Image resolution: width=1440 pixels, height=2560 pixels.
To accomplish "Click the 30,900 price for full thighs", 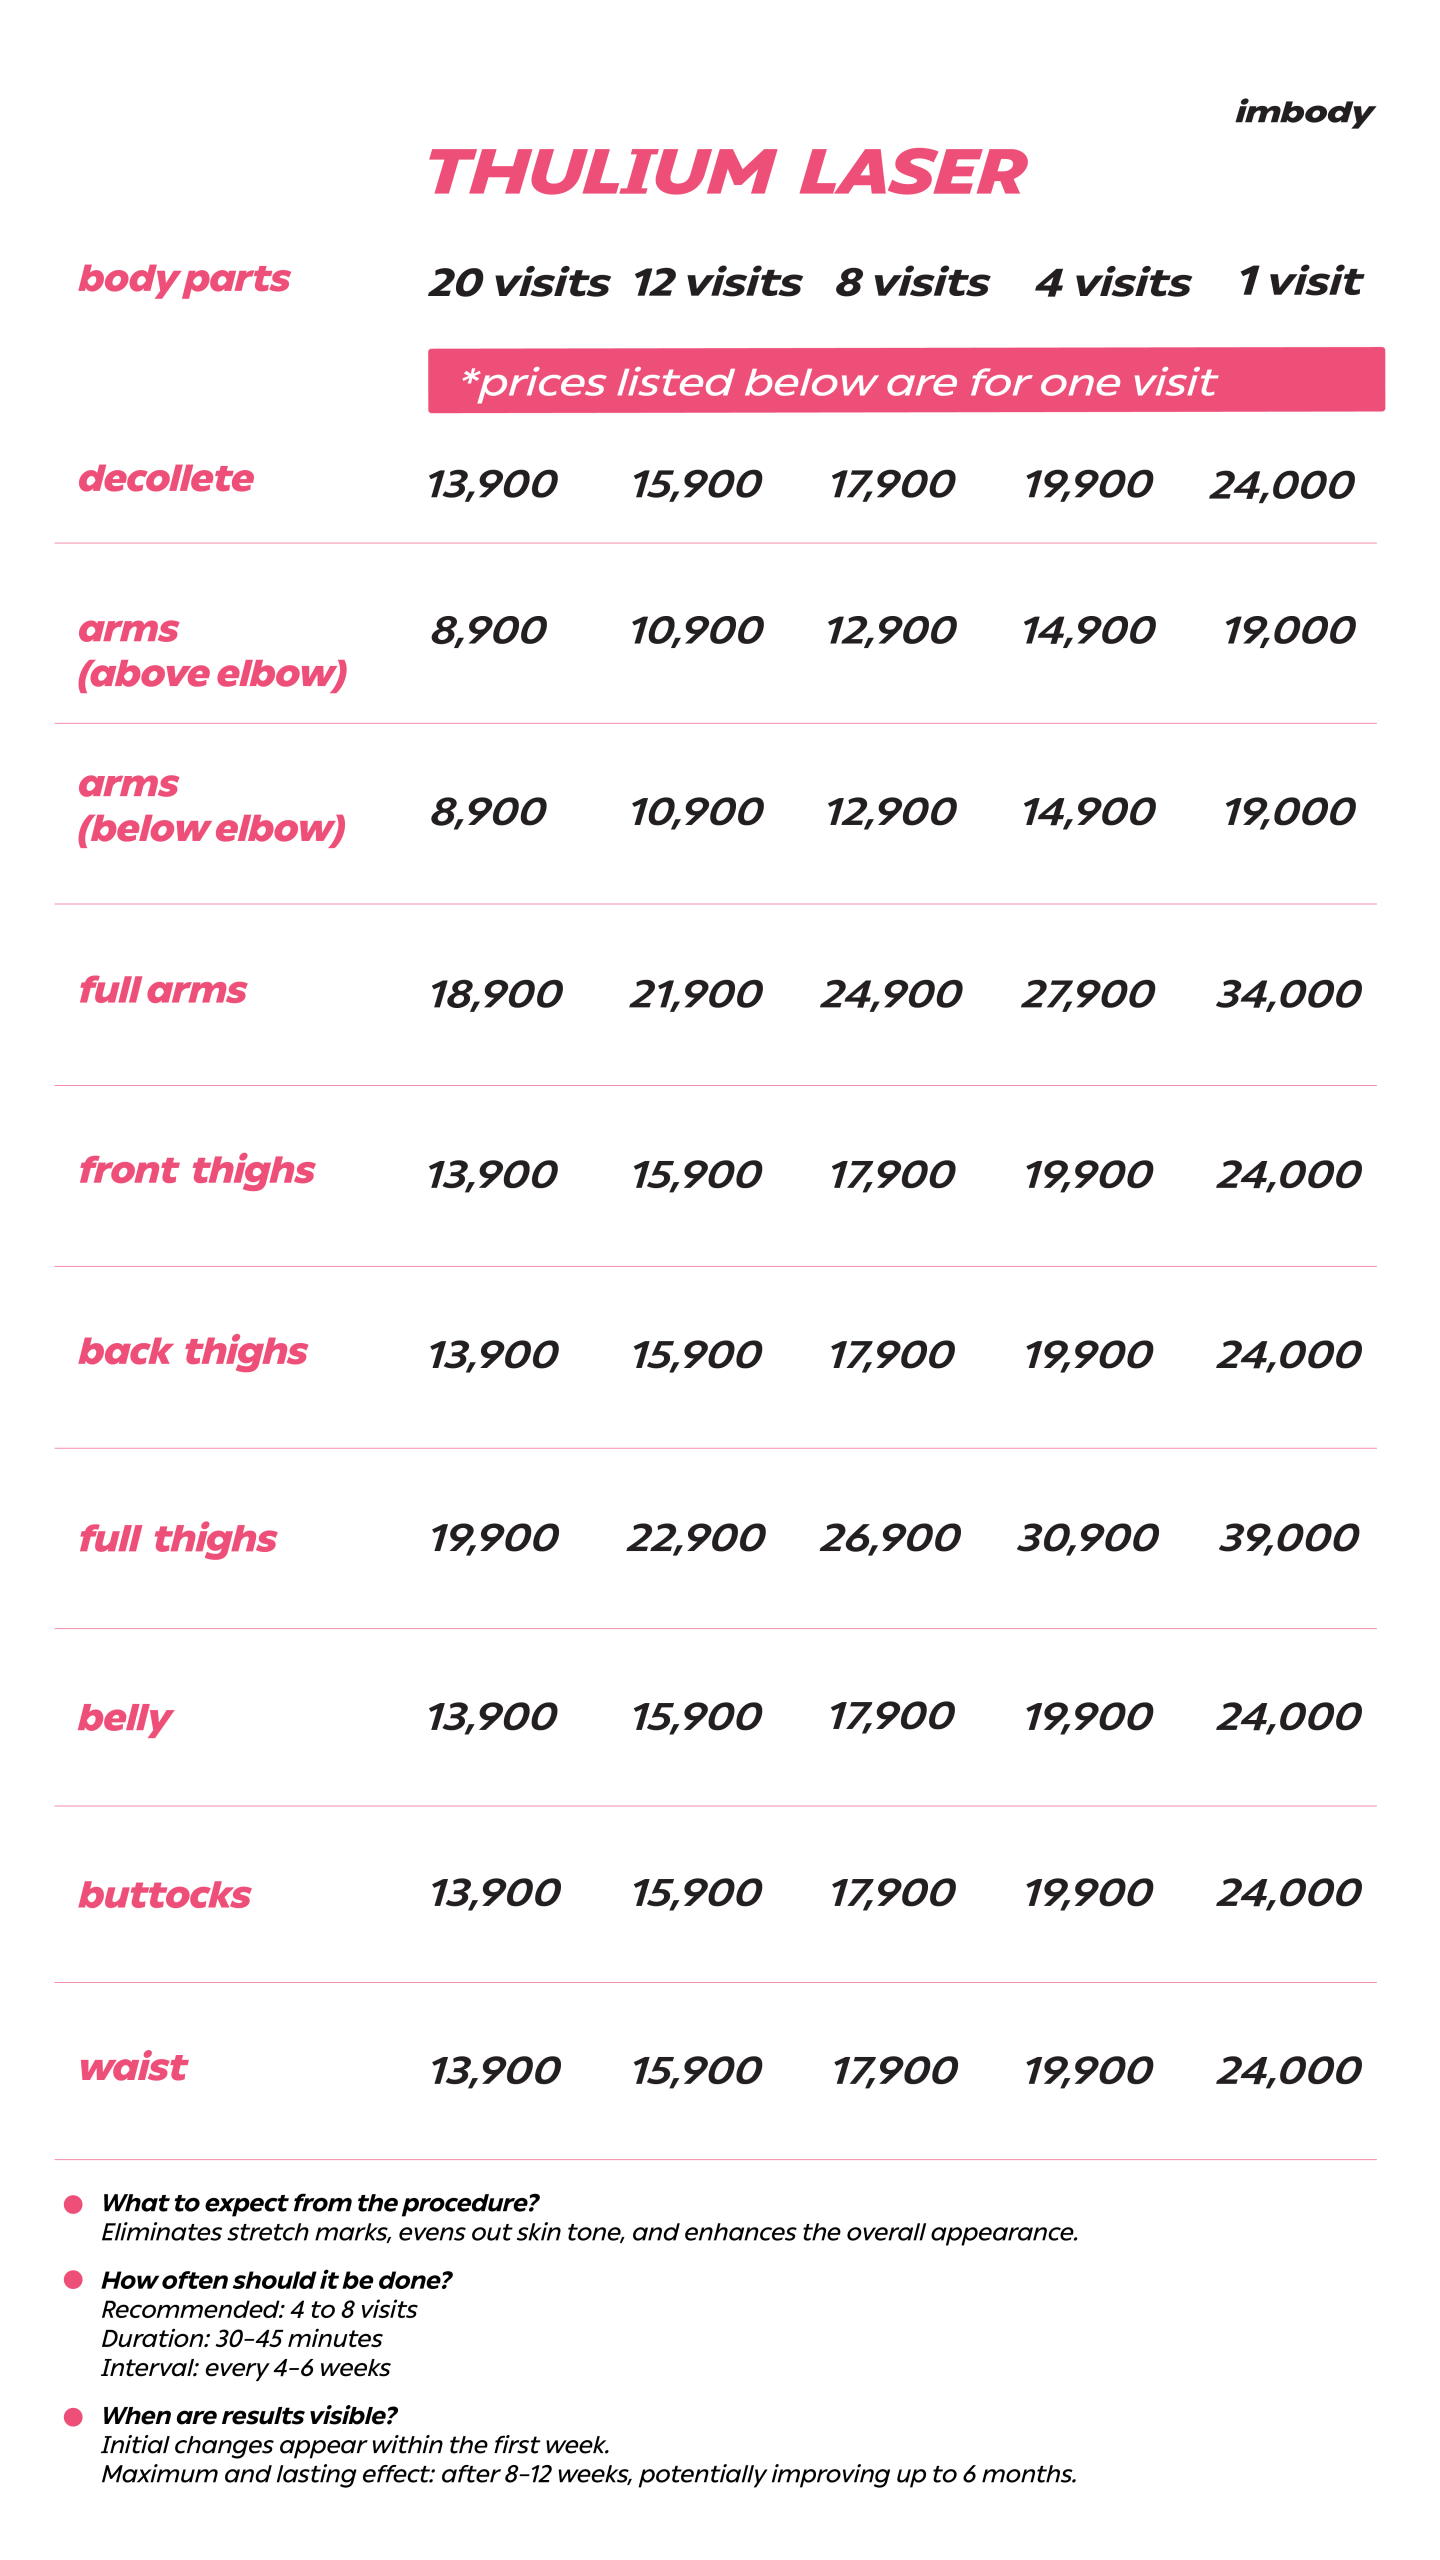I will pyautogui.click(x=1088, y=1537).
